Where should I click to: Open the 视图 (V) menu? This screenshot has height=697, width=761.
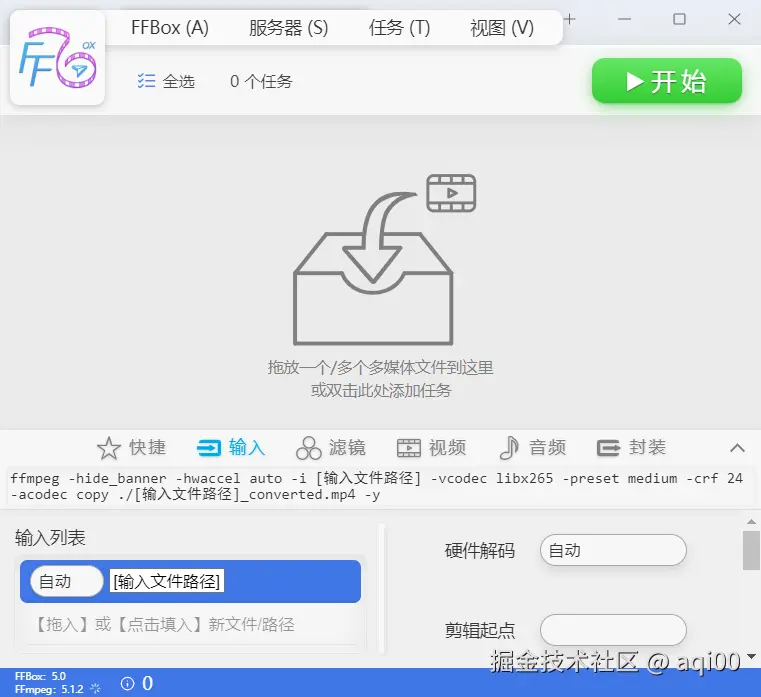[x=502, y=28]
